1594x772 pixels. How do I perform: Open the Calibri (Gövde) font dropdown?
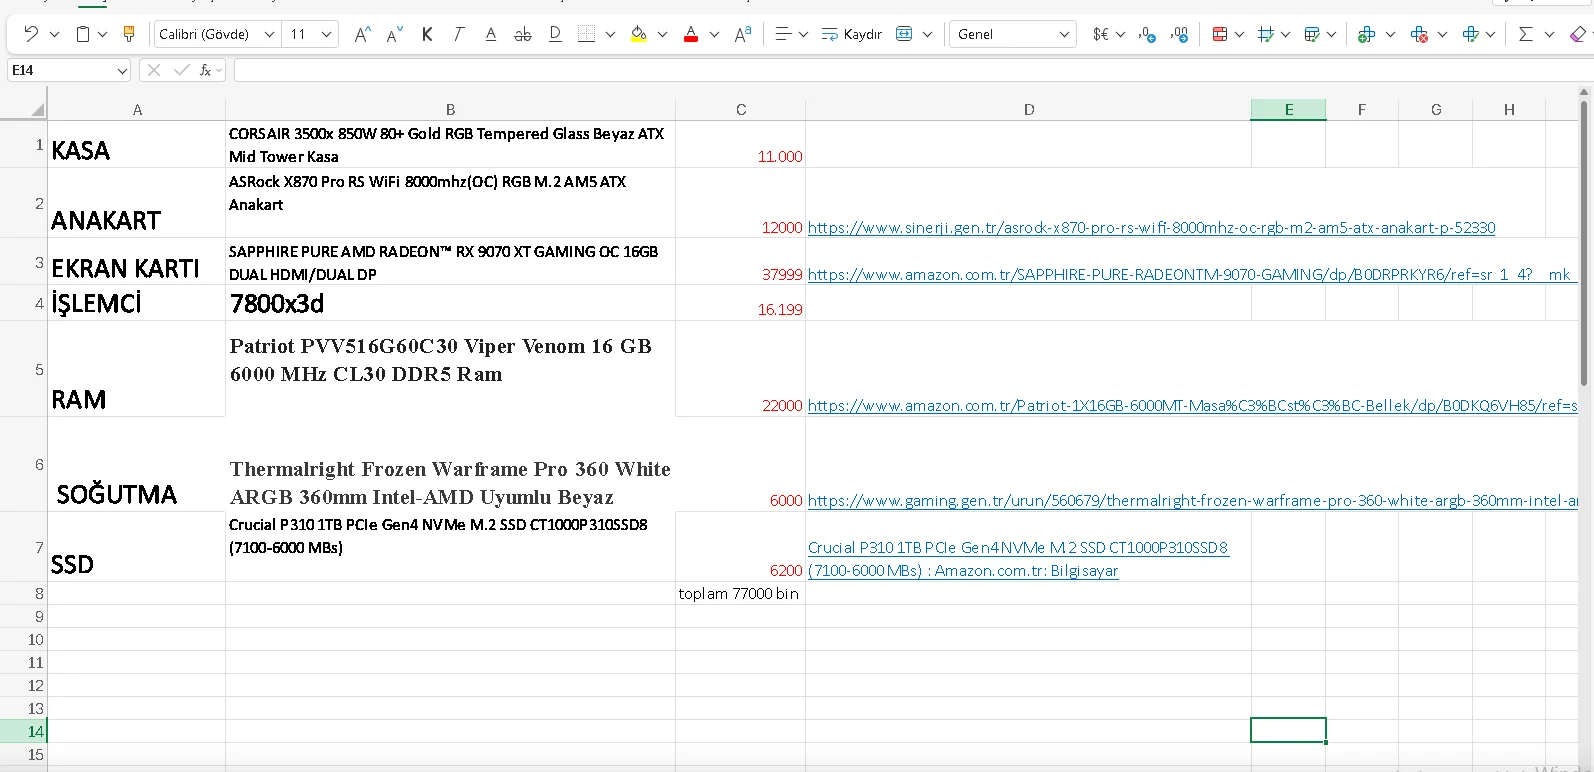click(269, 34)
